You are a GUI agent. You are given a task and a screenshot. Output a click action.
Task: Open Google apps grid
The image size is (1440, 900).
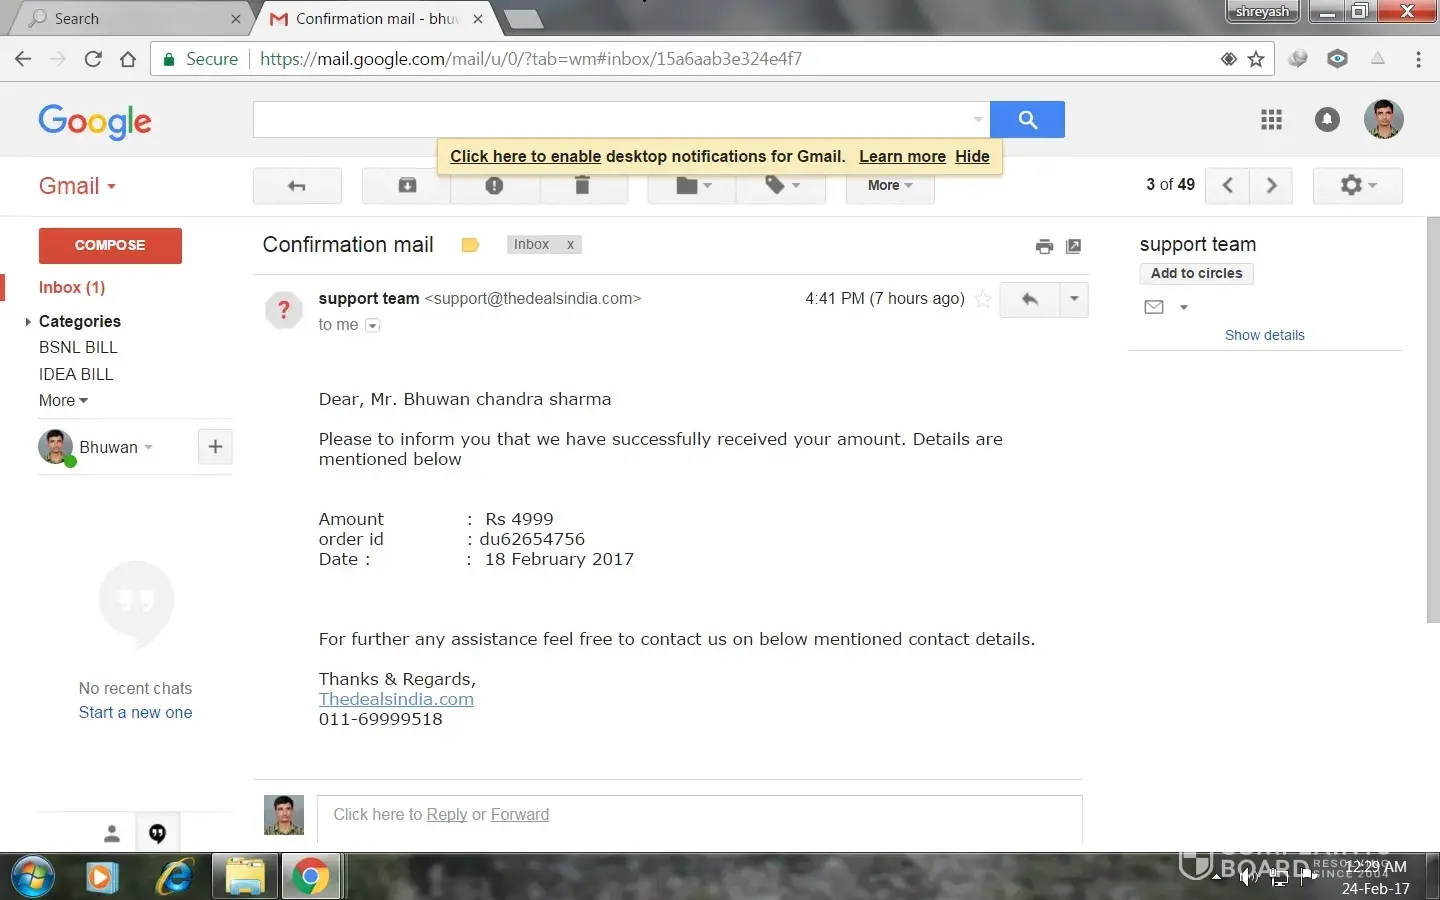pos(1271,120)
